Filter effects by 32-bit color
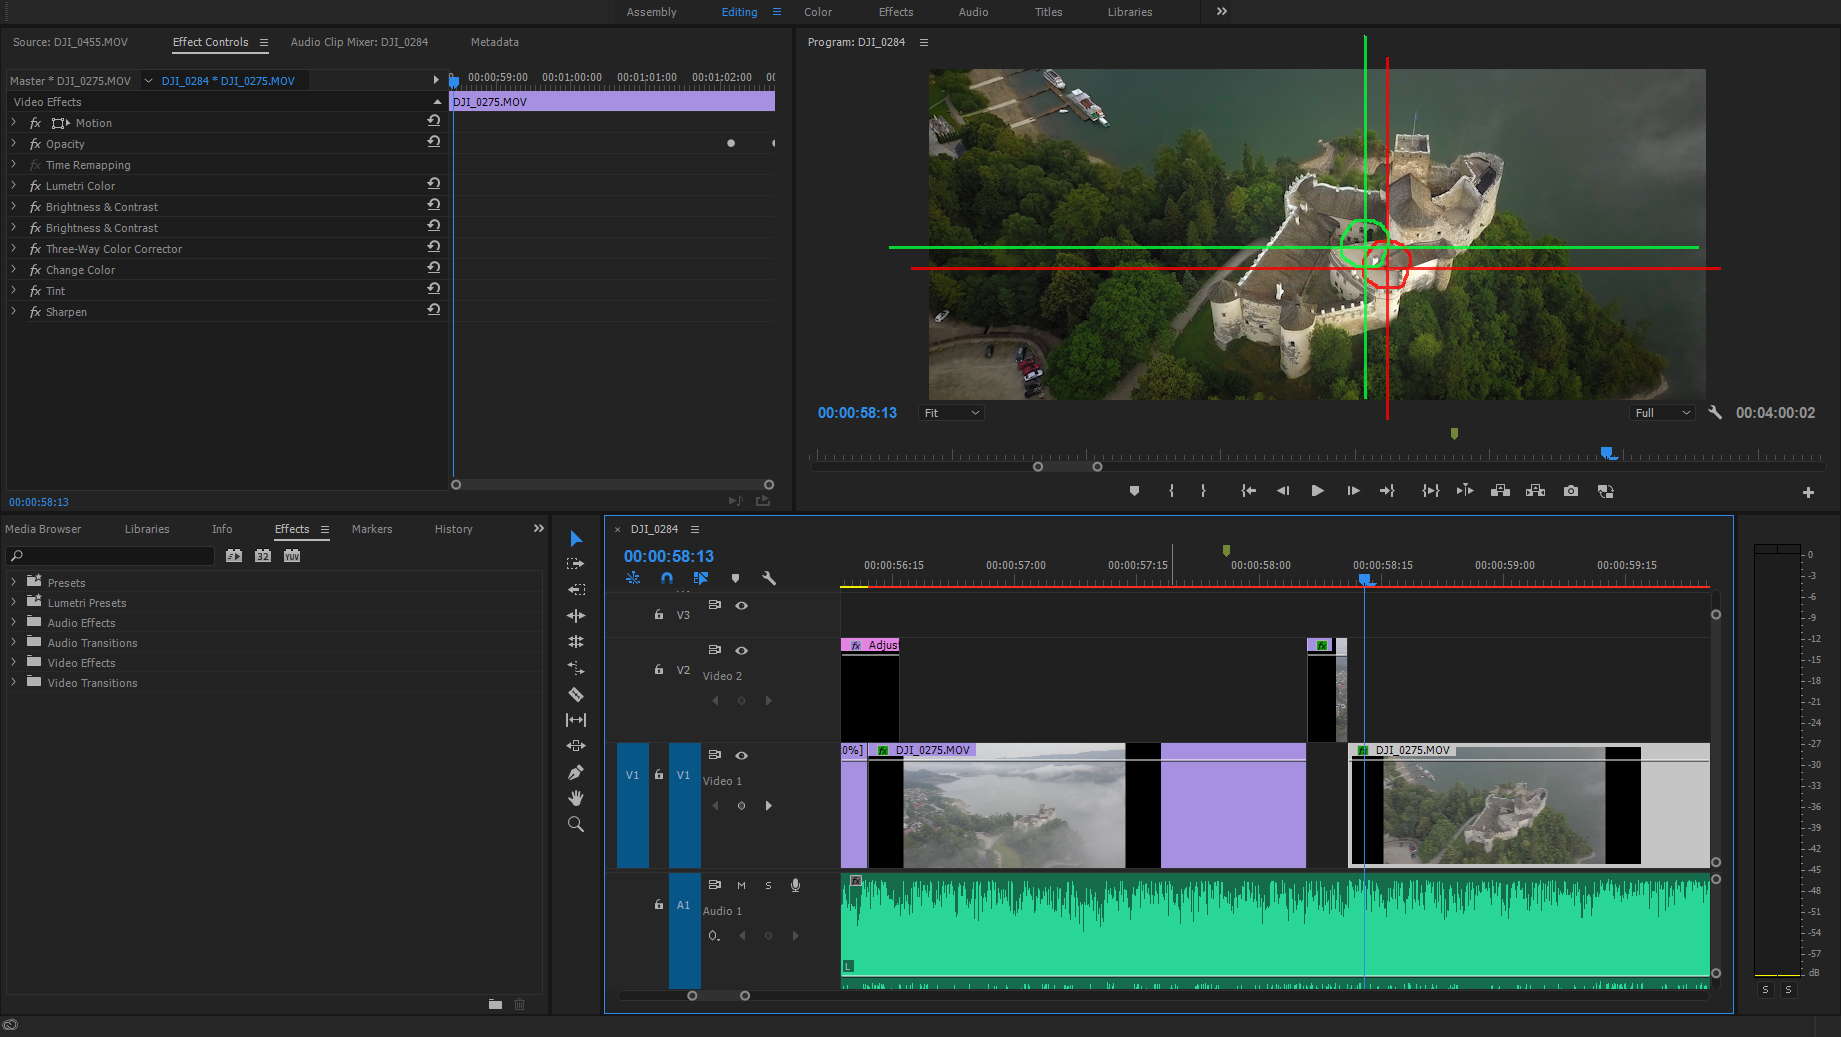Image resolution: width=1841 pixels, height=1037 pixels. (263, 556)
